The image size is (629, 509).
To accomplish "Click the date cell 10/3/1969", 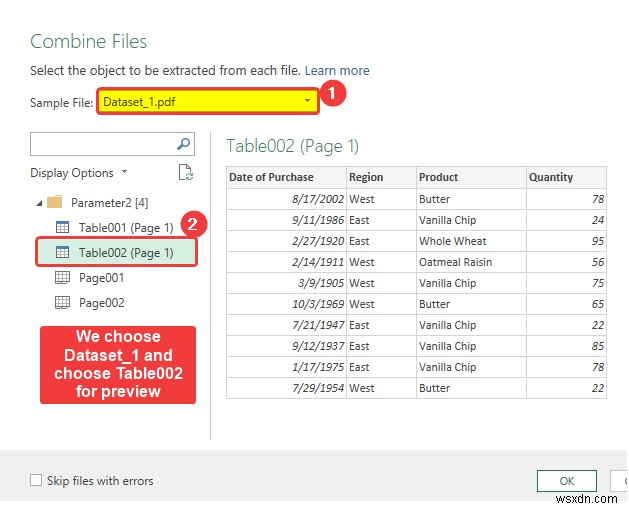I will pyautogui.click(x=286, y=304).
